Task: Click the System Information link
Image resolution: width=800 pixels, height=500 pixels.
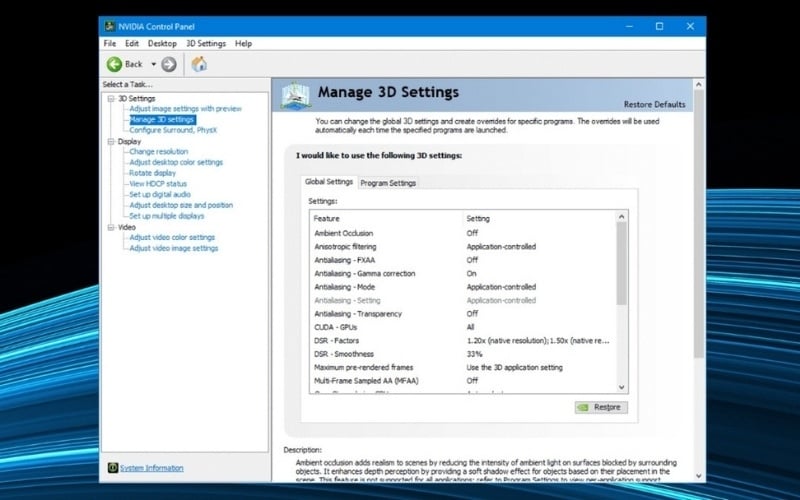Action: click(152, 468)
